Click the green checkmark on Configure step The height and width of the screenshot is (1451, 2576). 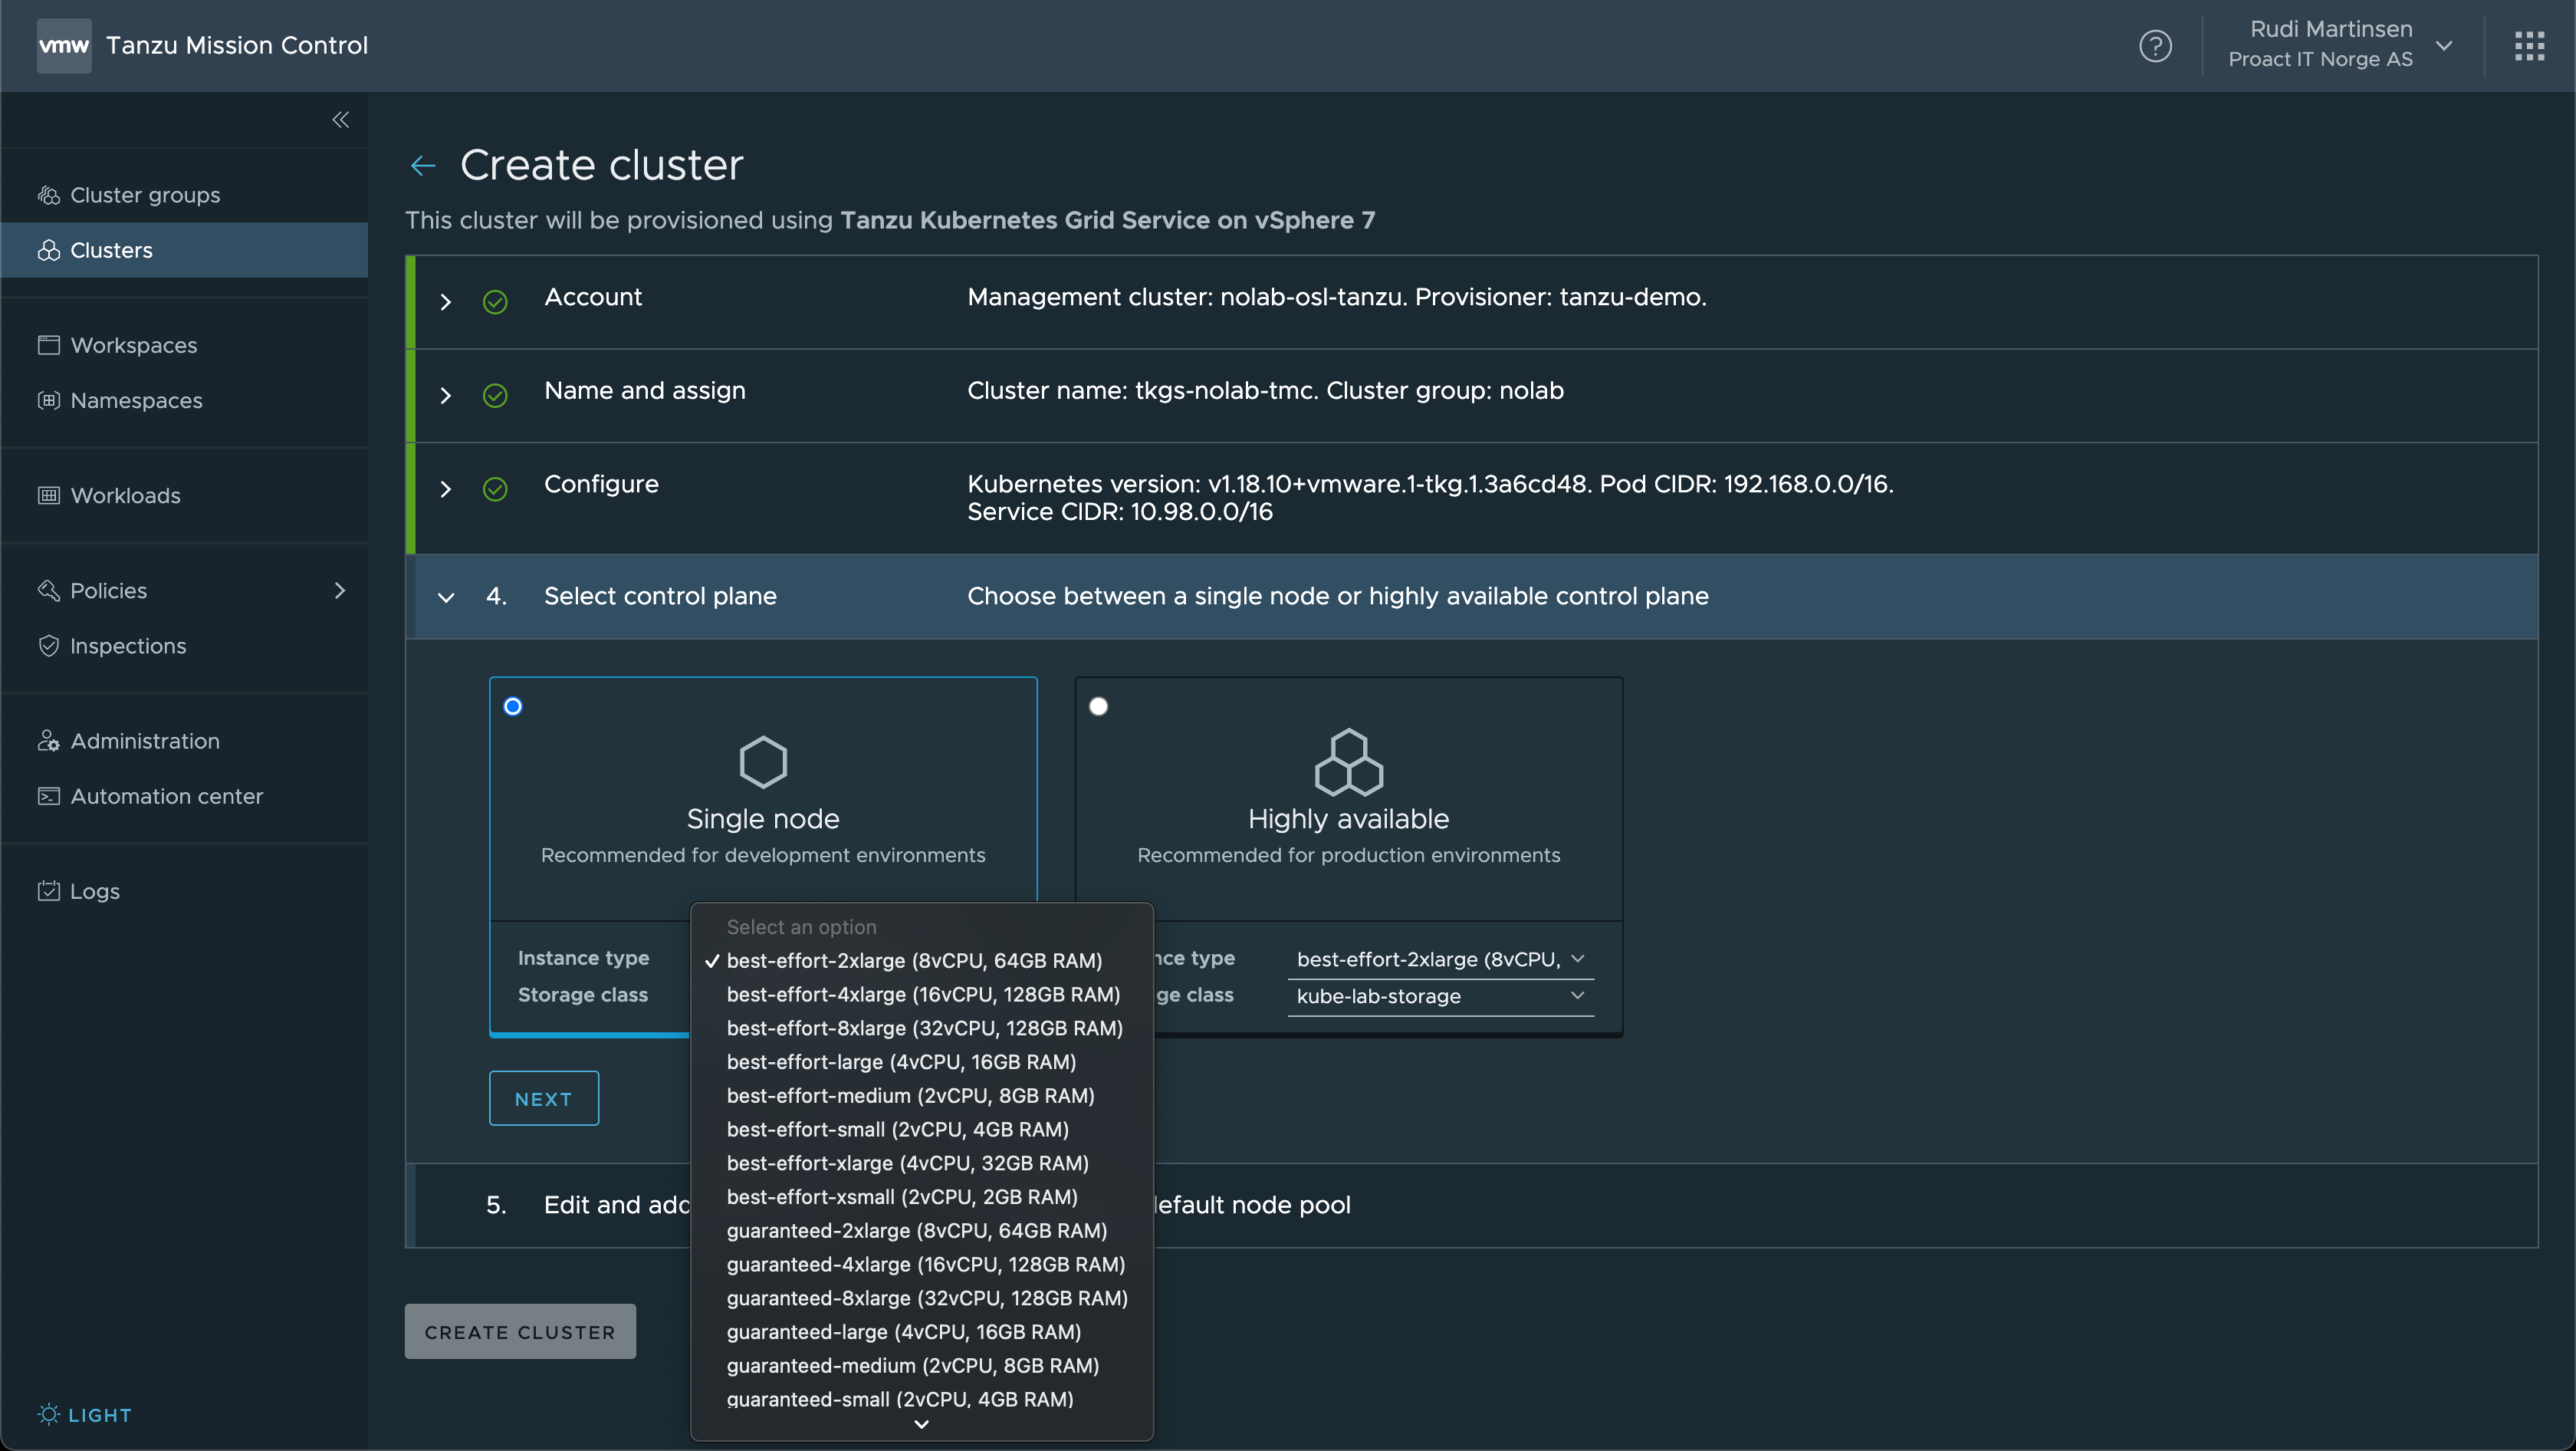coord(495,489)
